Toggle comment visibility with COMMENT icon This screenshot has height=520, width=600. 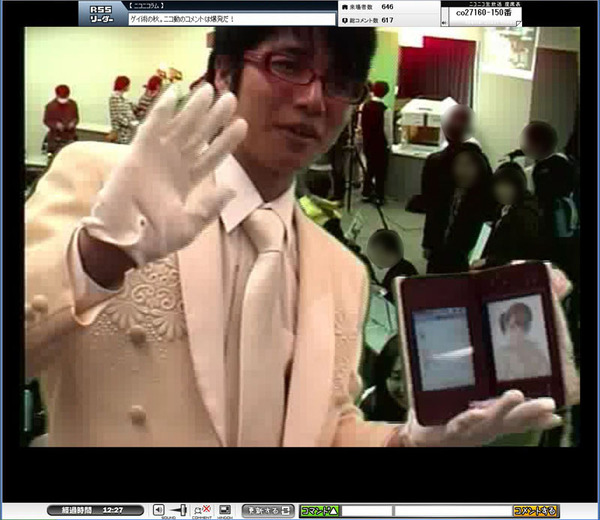click(203, 510)
